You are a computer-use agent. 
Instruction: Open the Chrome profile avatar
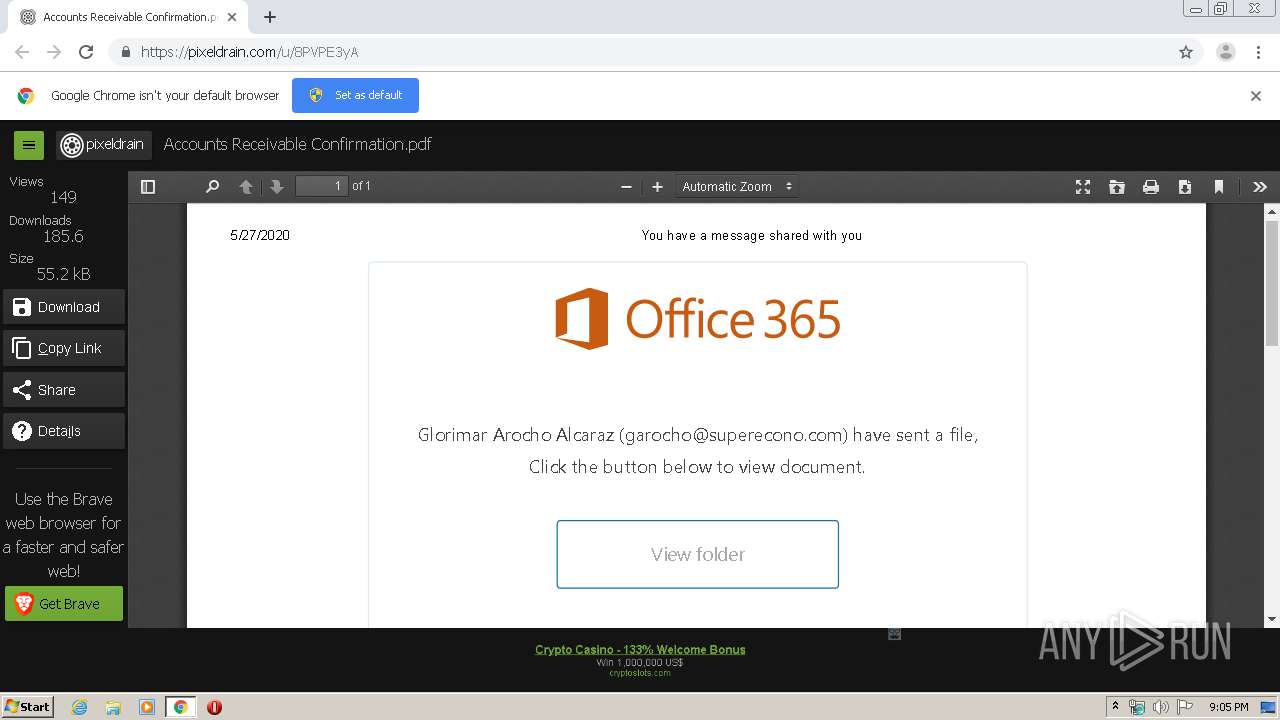click(x=1226, y=52)
